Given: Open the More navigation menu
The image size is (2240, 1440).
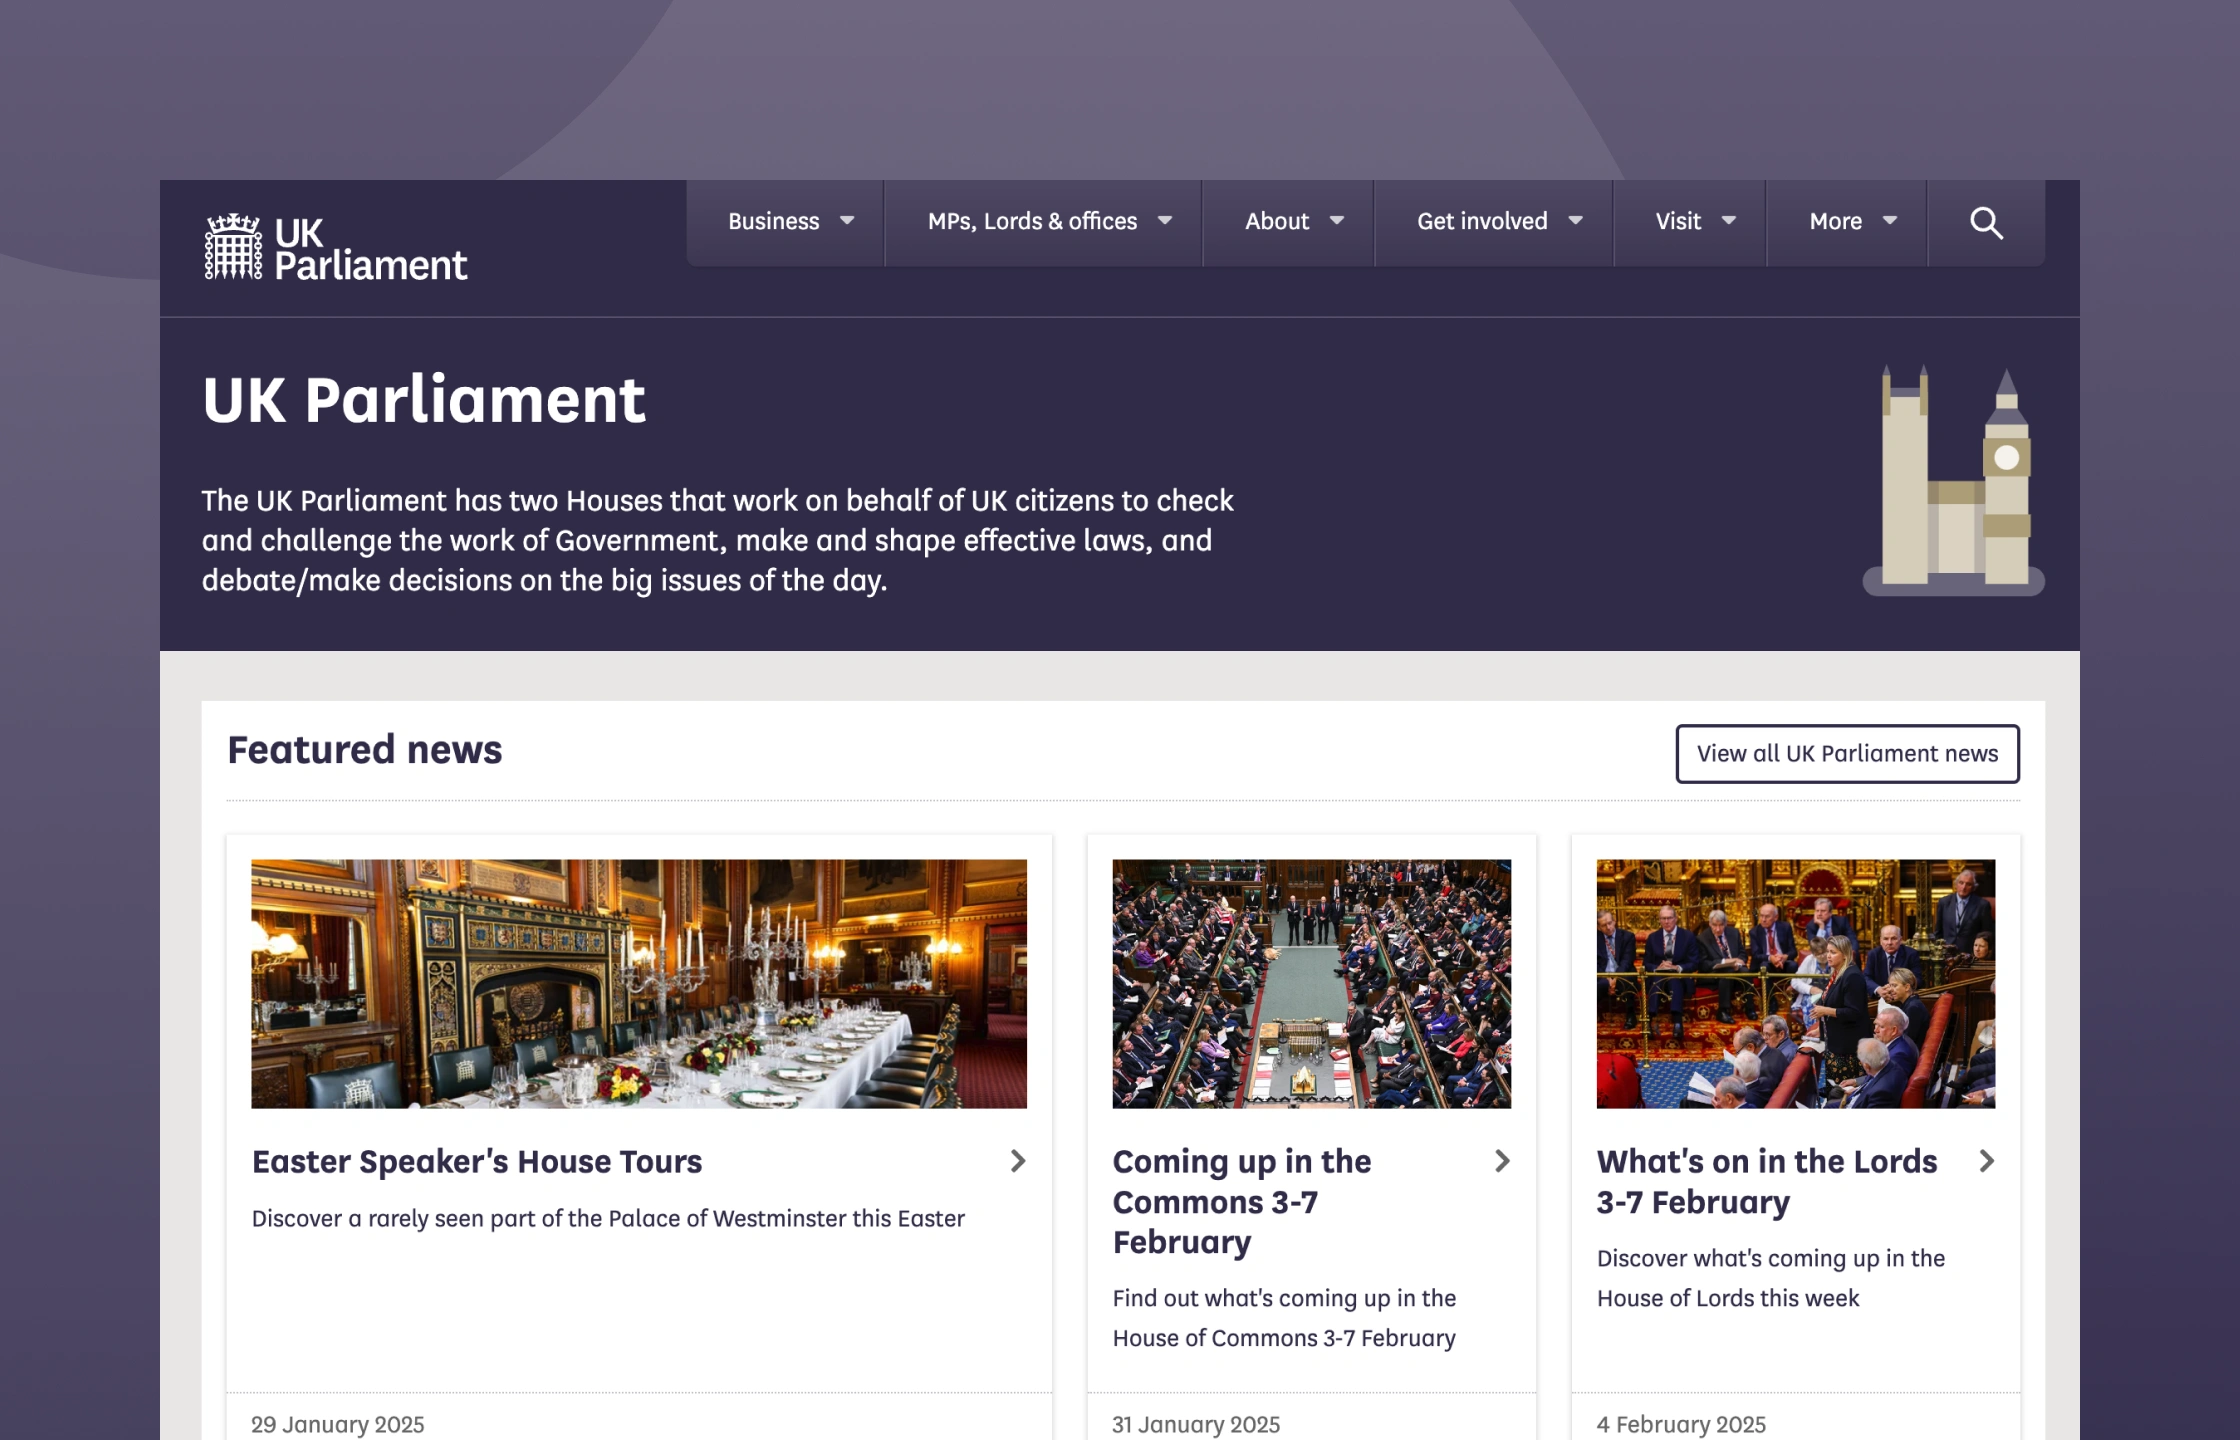Looking at the screenshot, I should (x=1847, y=222).
